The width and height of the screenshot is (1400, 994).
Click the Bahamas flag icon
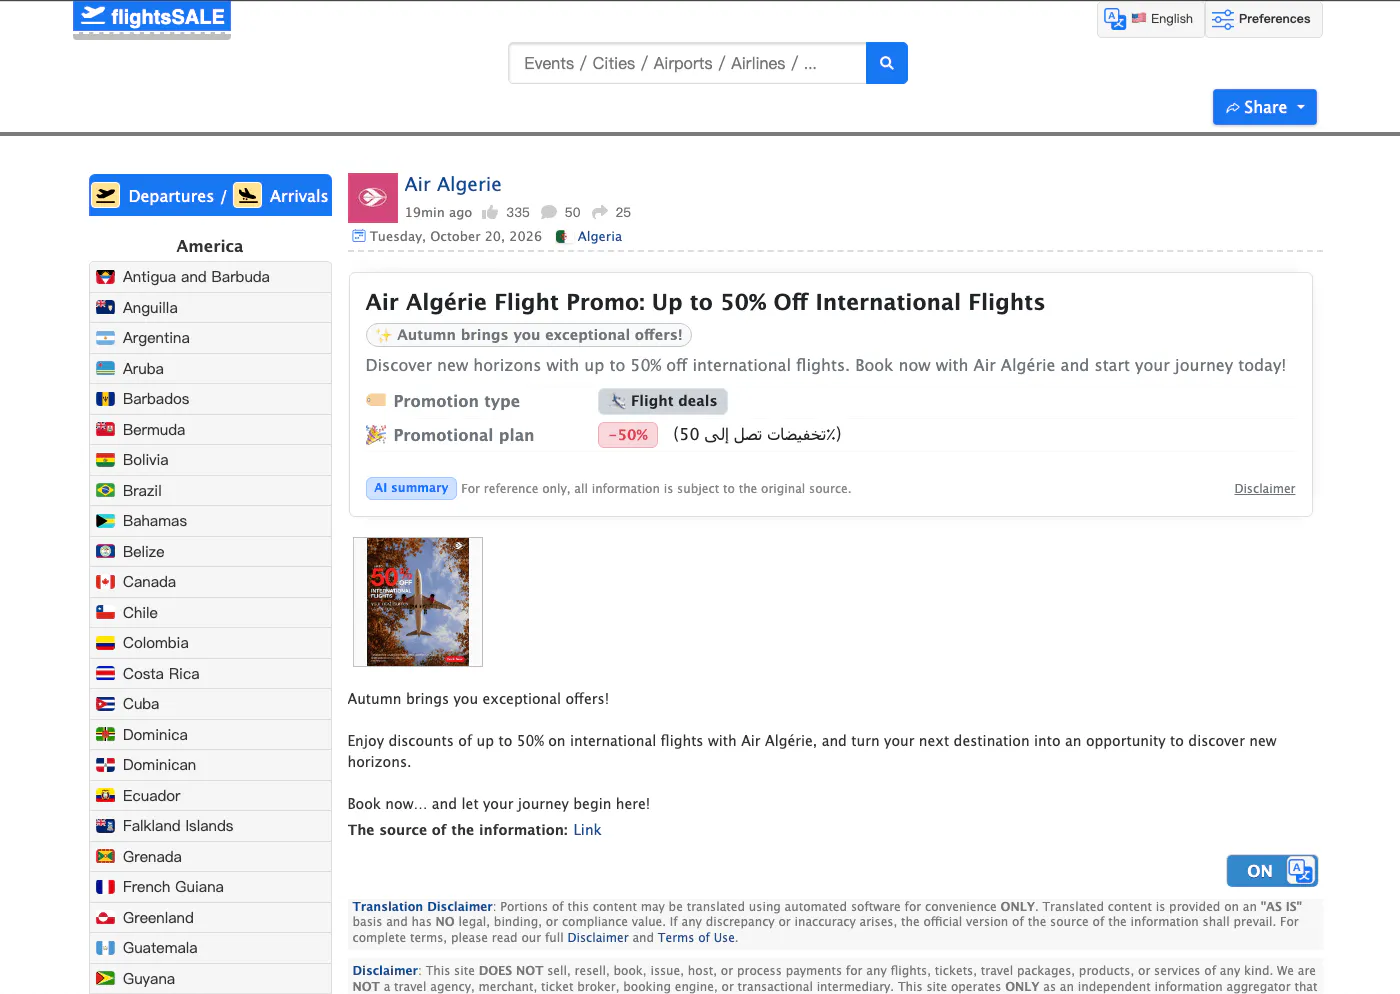(105, 521)
